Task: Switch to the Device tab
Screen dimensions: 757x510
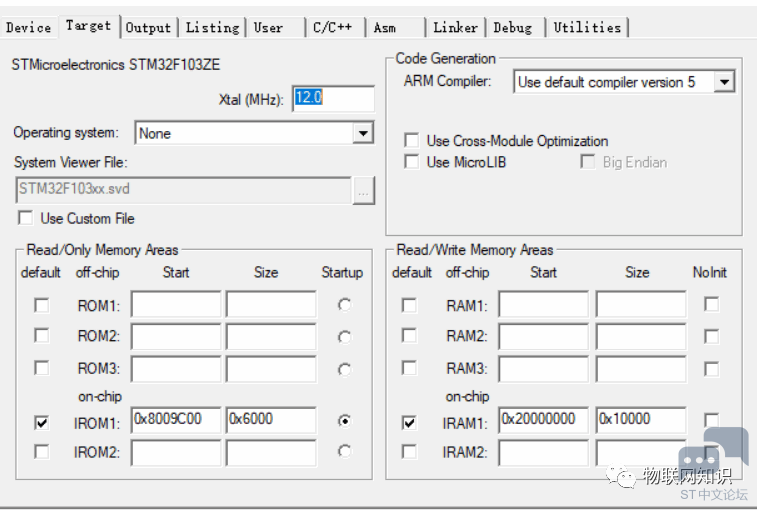Action: [x=29, y=28]
